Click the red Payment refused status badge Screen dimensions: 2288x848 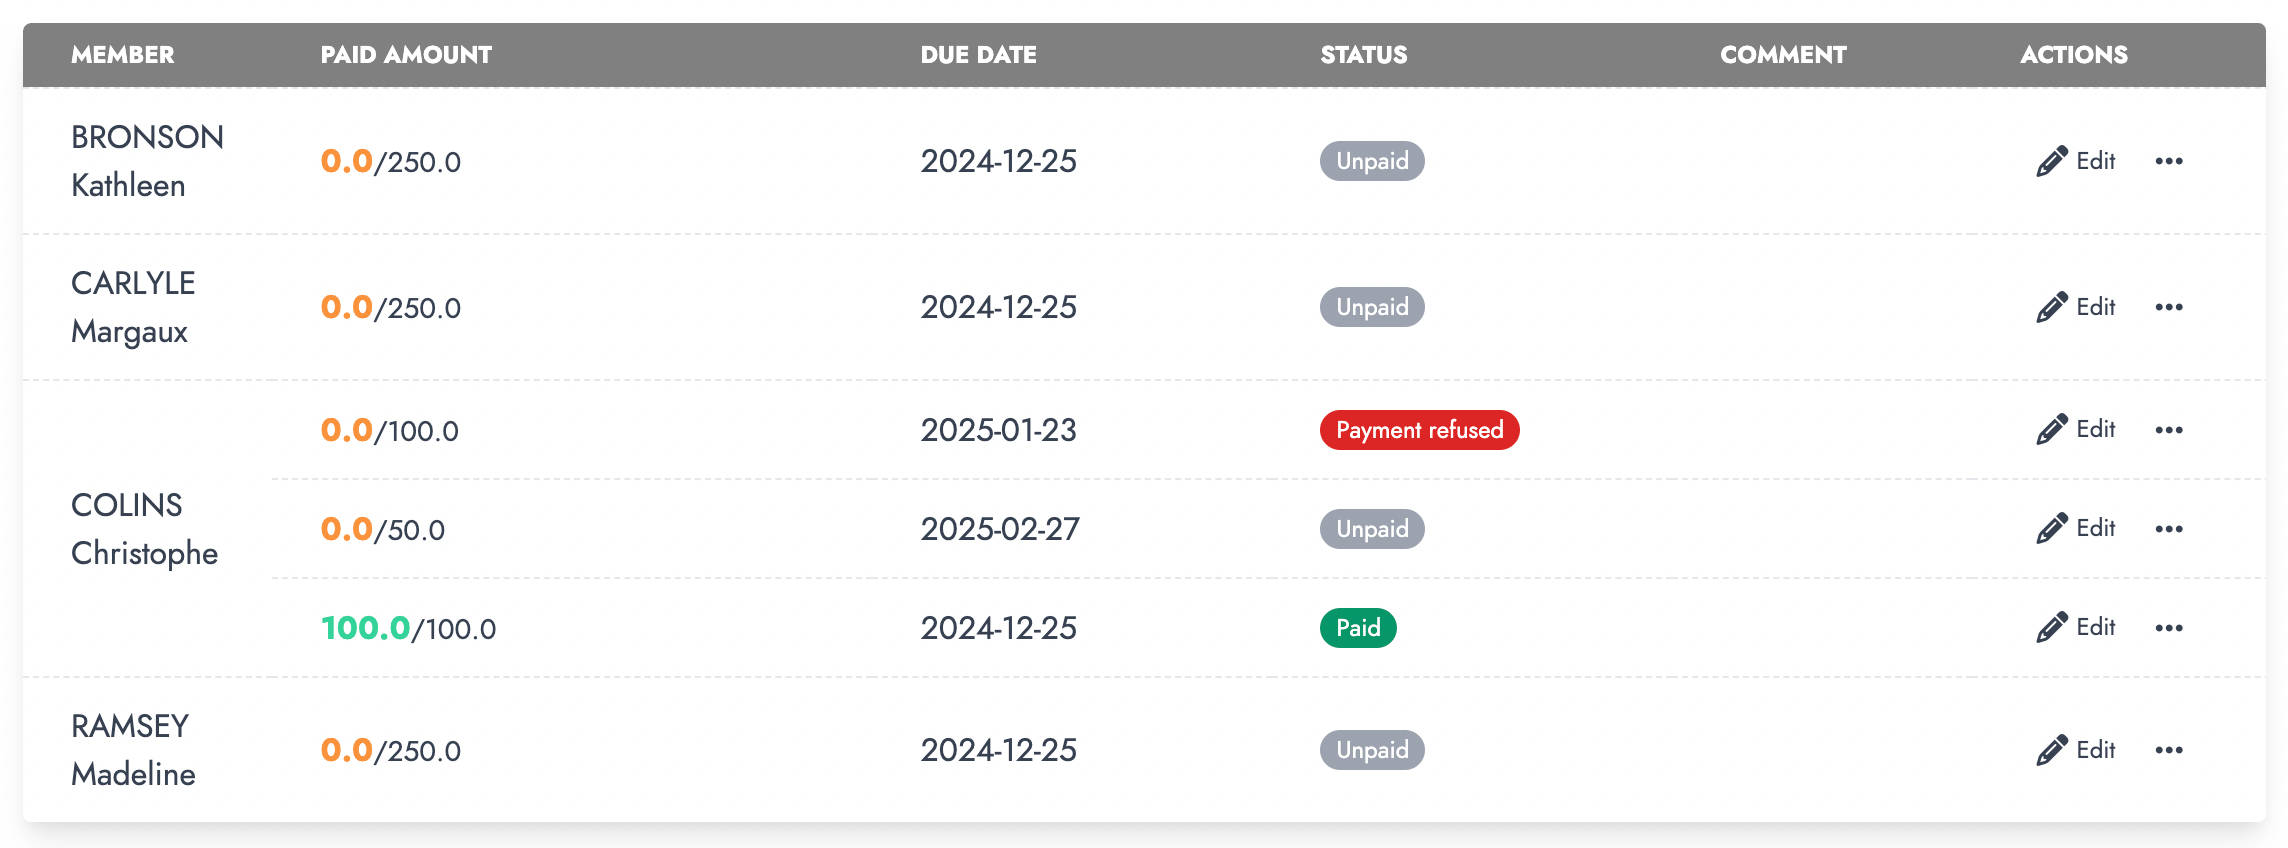[x=1419, y=430]
